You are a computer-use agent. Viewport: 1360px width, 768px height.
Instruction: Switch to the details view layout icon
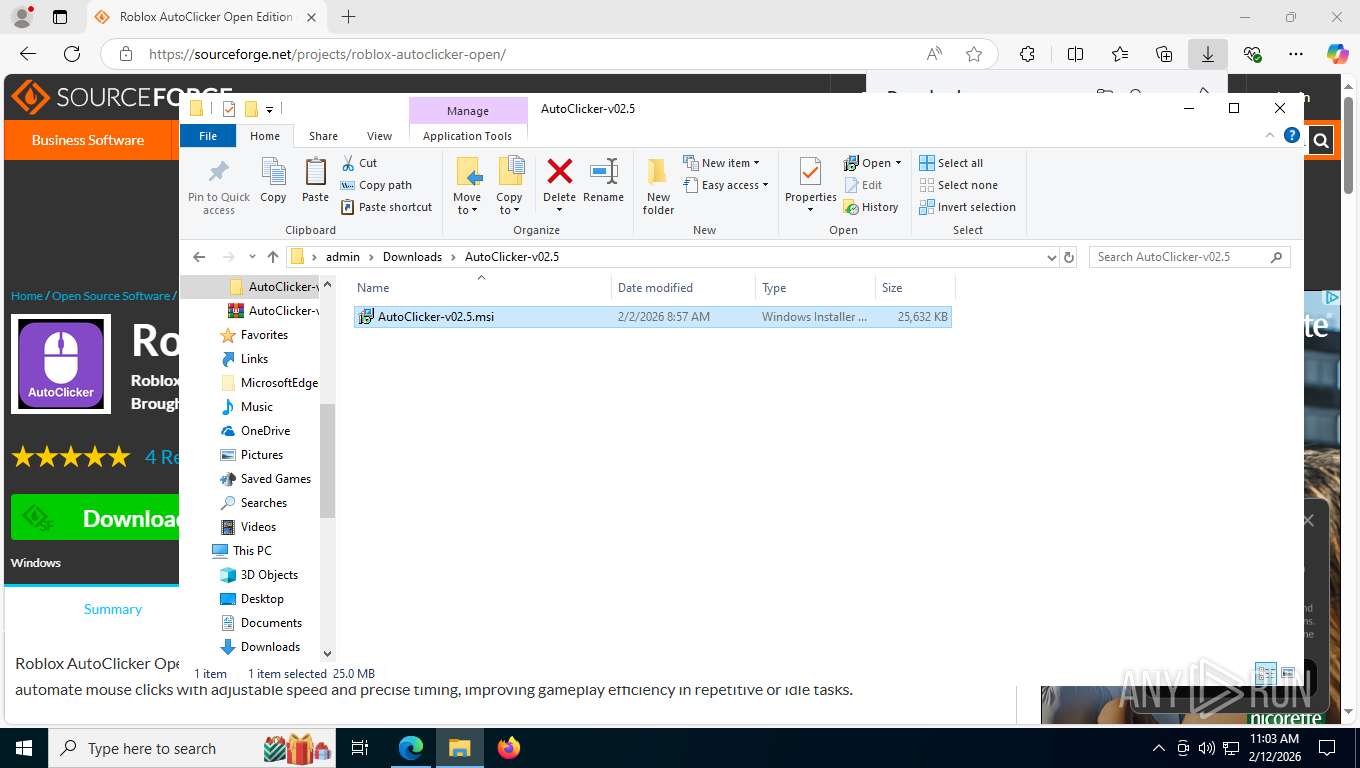click(1265, 673)
